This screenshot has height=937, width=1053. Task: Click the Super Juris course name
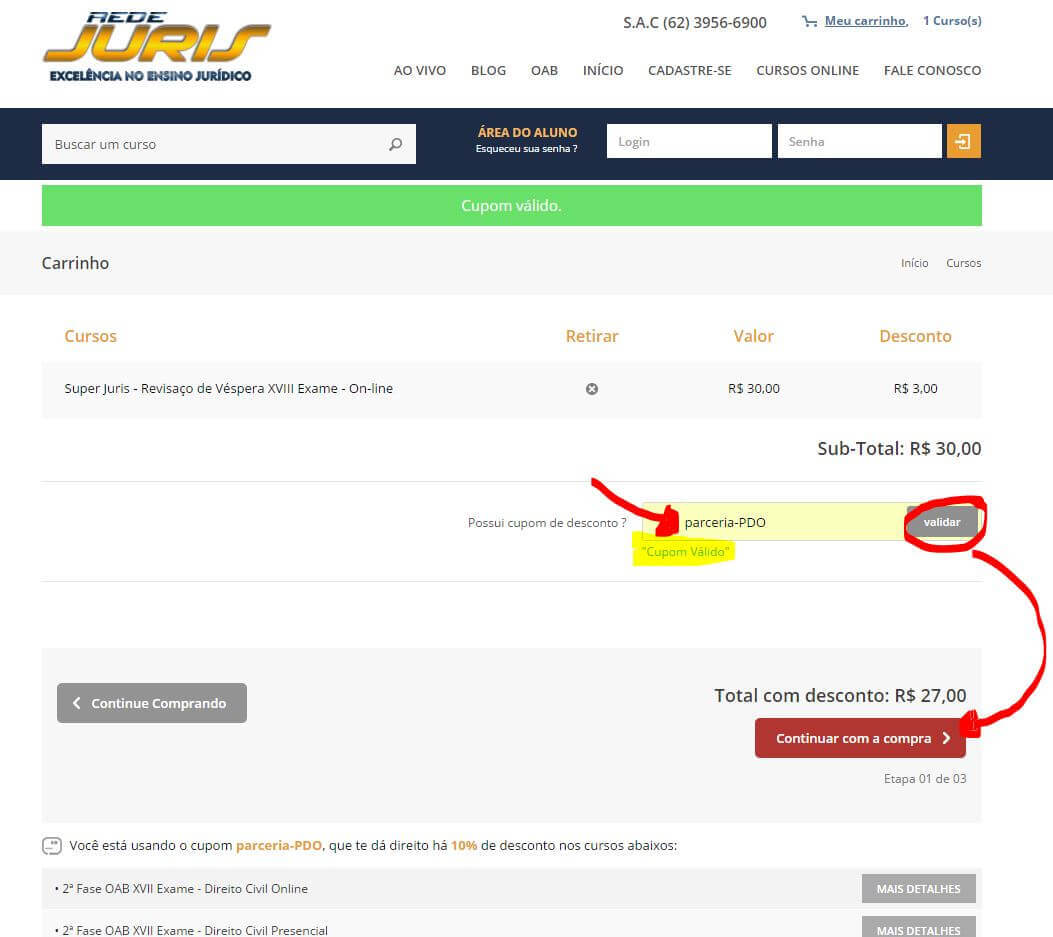(x=228, y=388)
